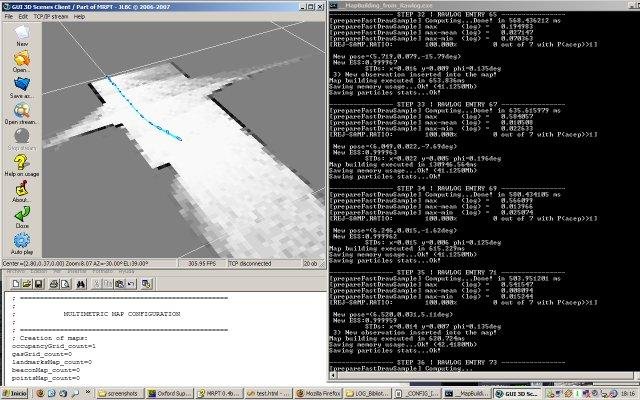This screenshot has width=640, height=400.
Task: Click the new document icon in editor toolbar
Action: click(x=16, y=284)
